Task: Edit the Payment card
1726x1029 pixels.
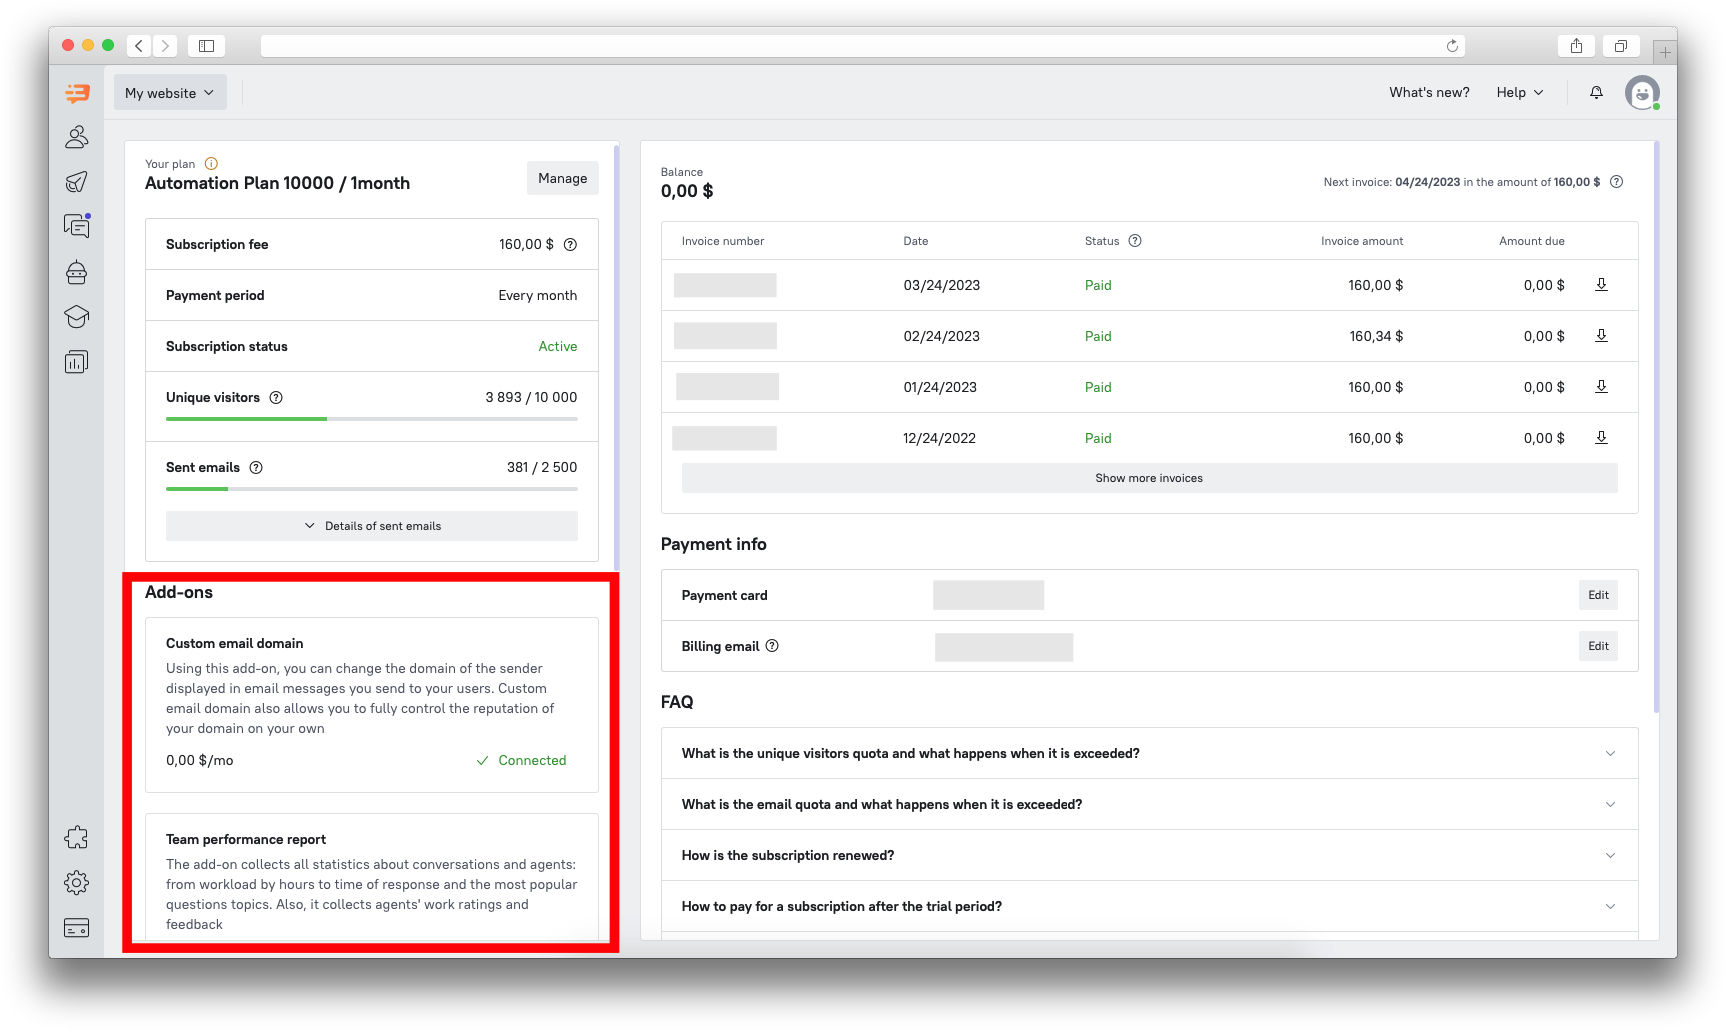Action: coord(1598,595)
